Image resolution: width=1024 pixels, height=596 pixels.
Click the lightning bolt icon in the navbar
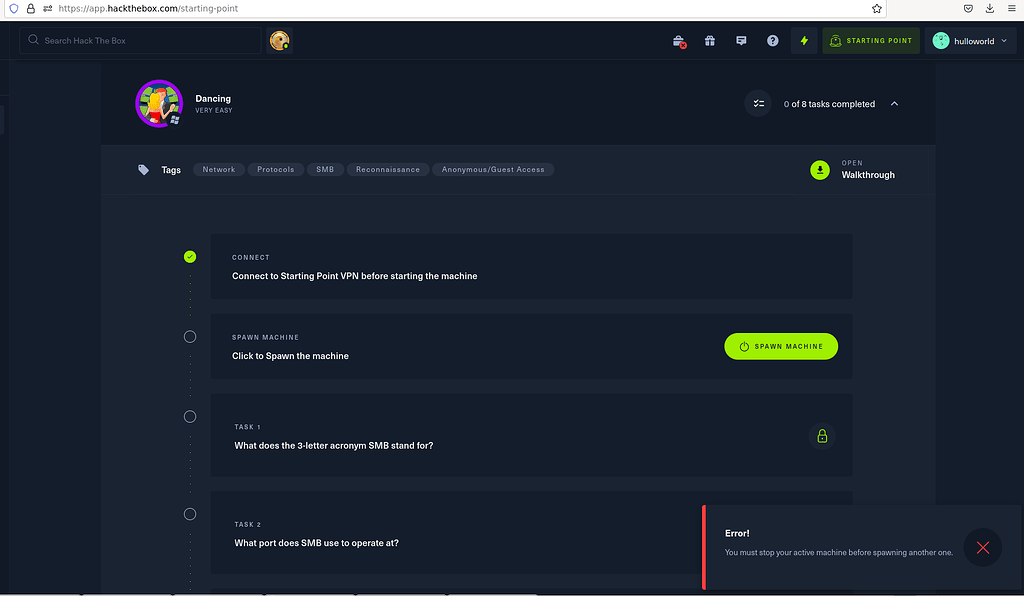point(804,40)
